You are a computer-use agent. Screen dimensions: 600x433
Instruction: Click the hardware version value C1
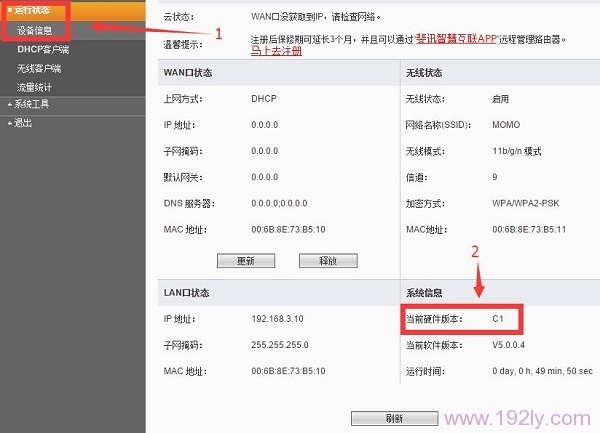pyautogui.click(x=498, y=318)
